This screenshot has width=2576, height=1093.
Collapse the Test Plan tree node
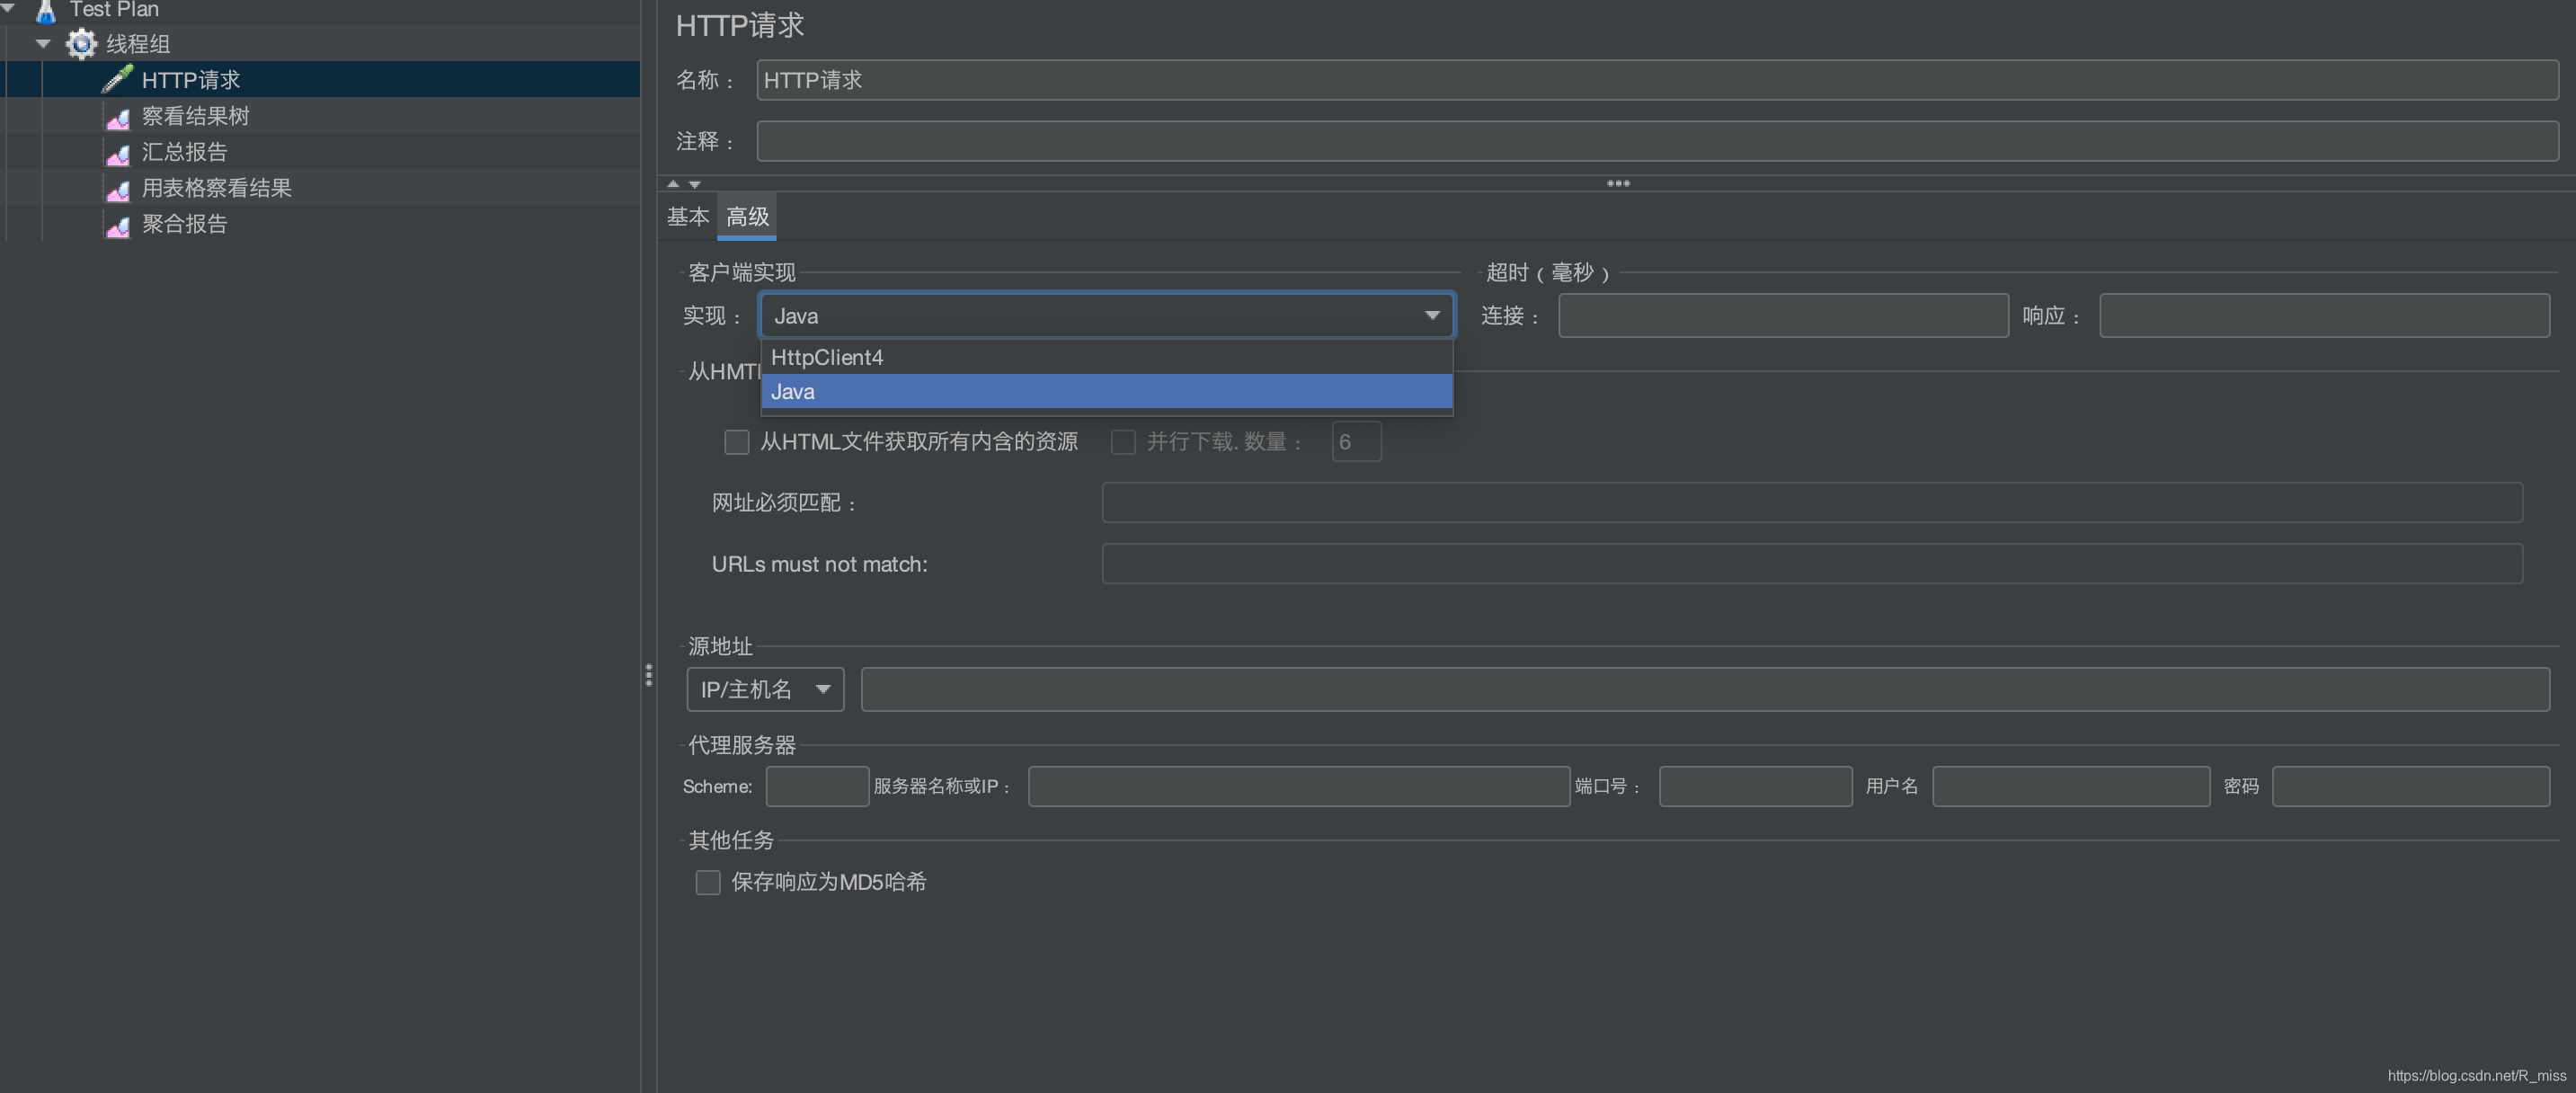click(x=8, y=8)
